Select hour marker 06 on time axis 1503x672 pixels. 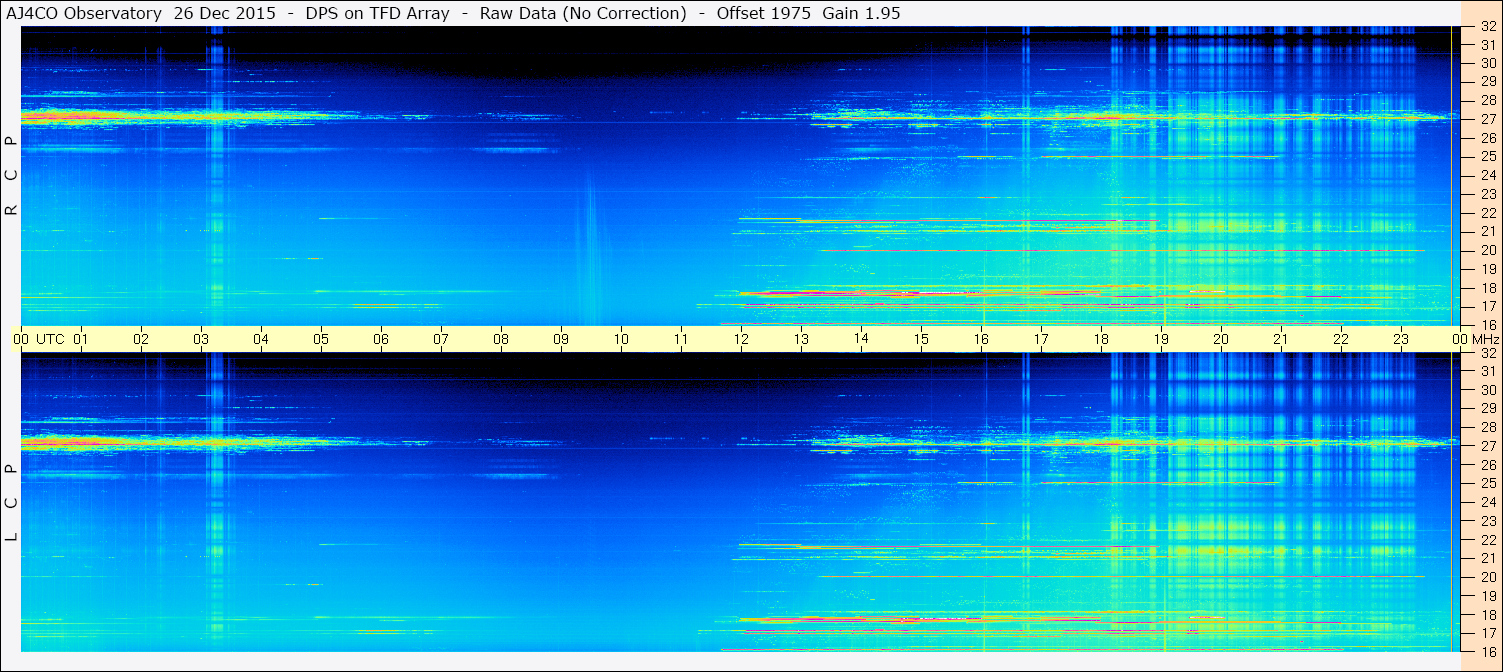pos(381,339)
